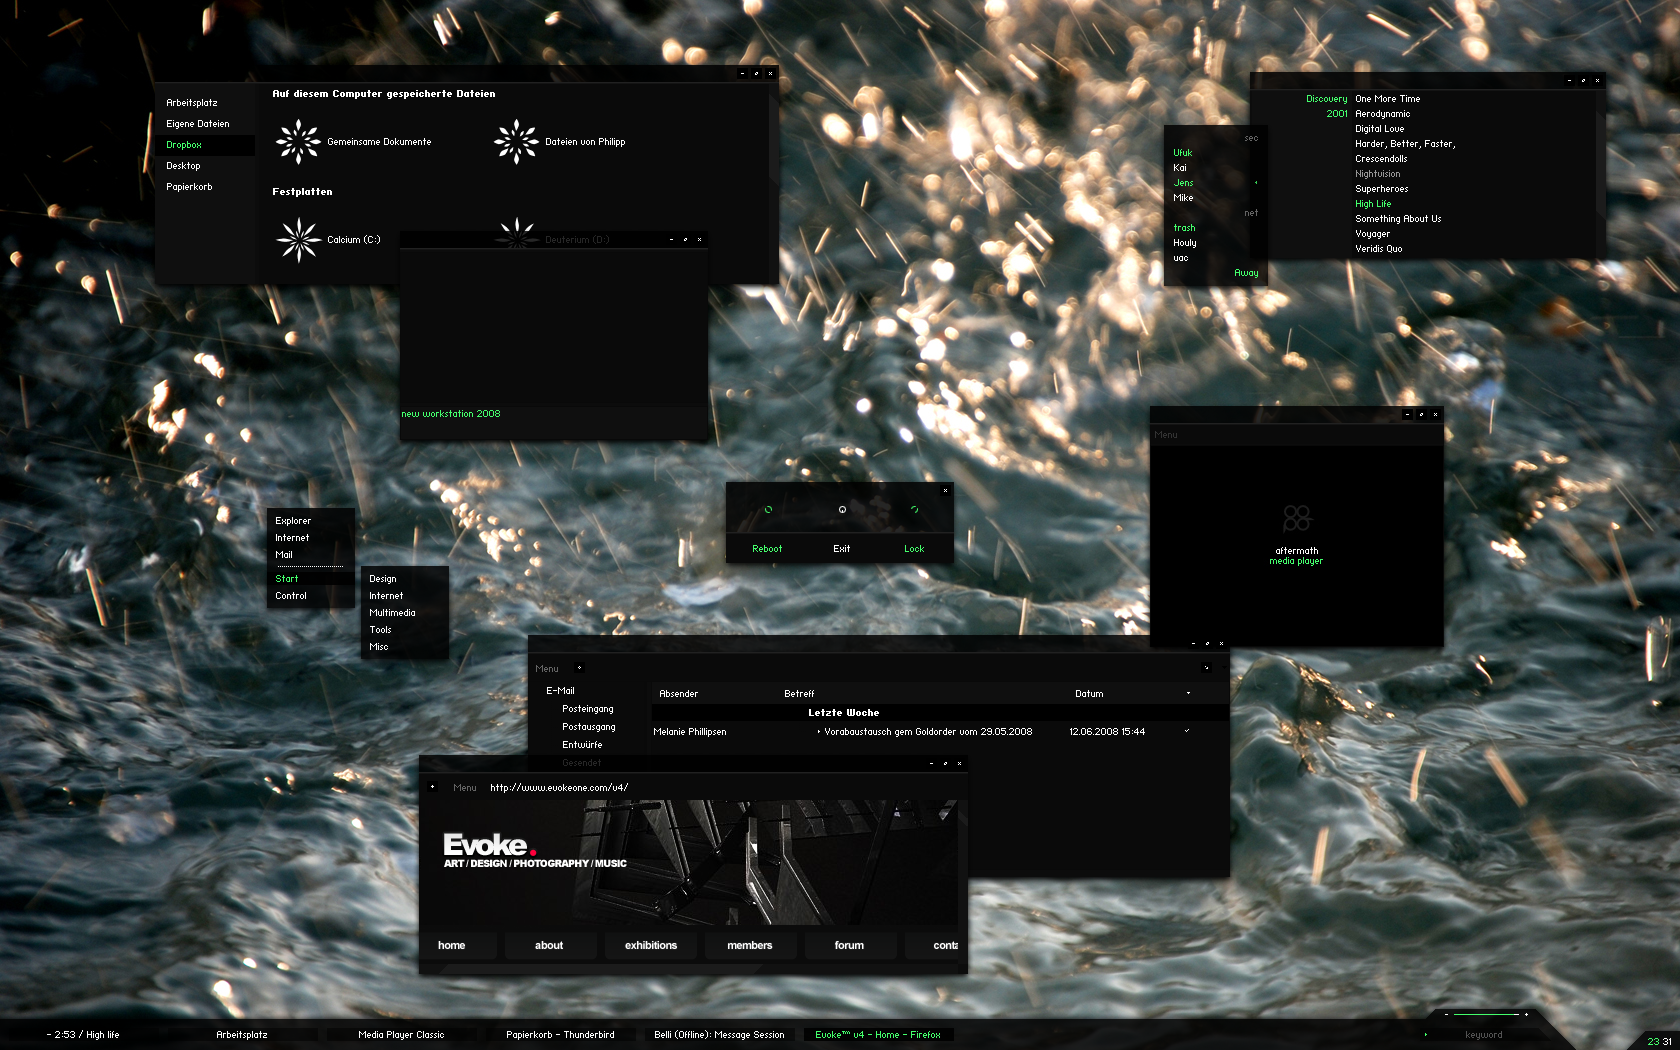The height and width of the screenshot is (1050, 1680).
Task: Click the Reboot power icon
Action: [768, 510]
